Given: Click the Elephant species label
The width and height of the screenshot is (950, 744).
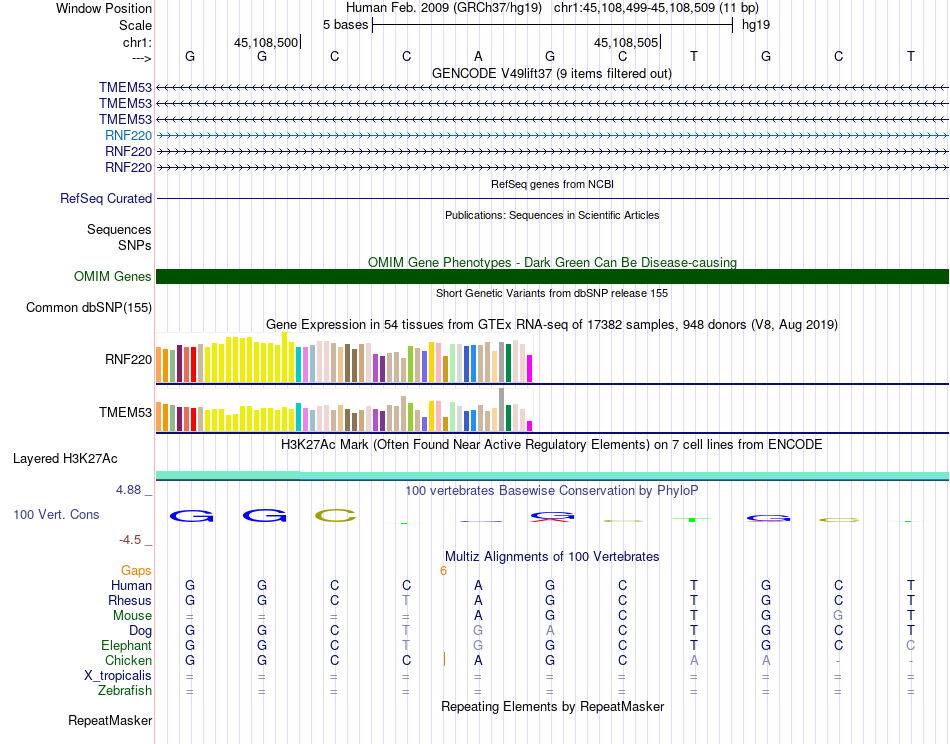Looking at the screenshot, I should click(126, 646).
